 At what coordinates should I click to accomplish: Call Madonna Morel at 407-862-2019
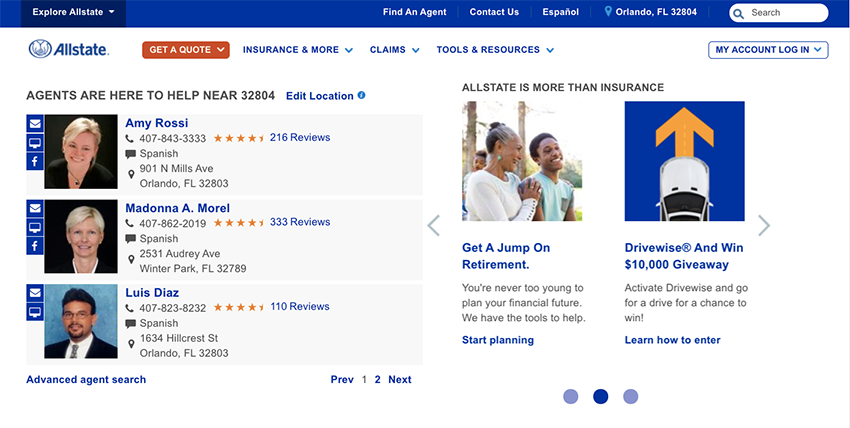(x=172, y=223)
